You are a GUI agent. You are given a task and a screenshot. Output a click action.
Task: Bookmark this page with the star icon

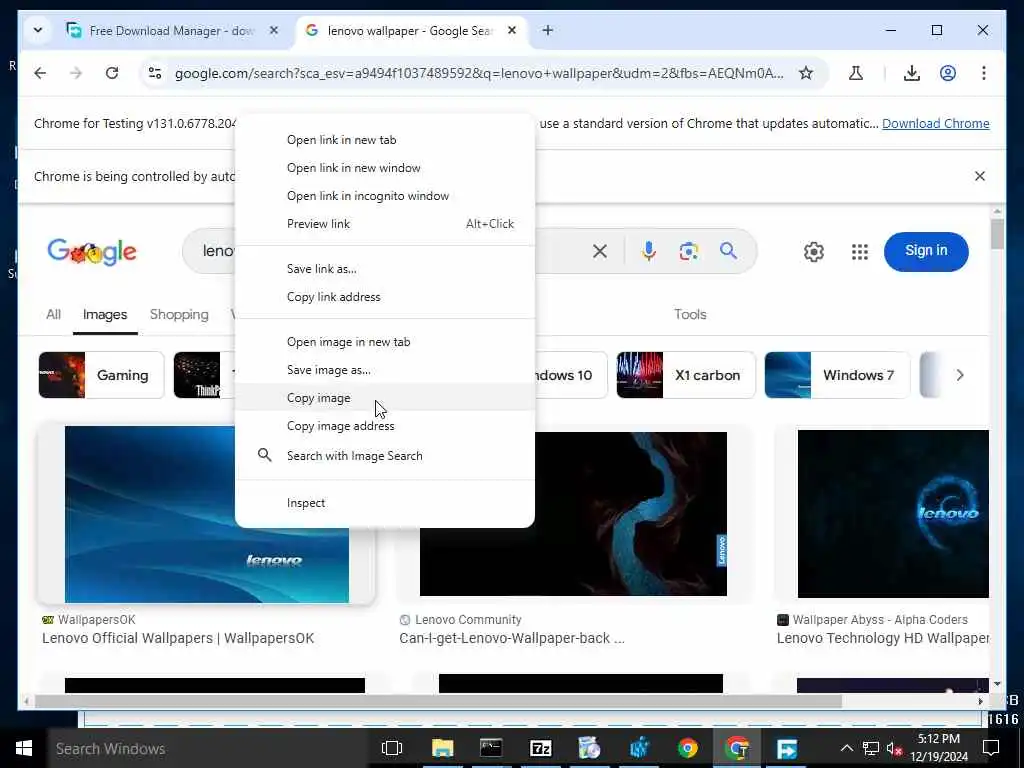(806, 73)
